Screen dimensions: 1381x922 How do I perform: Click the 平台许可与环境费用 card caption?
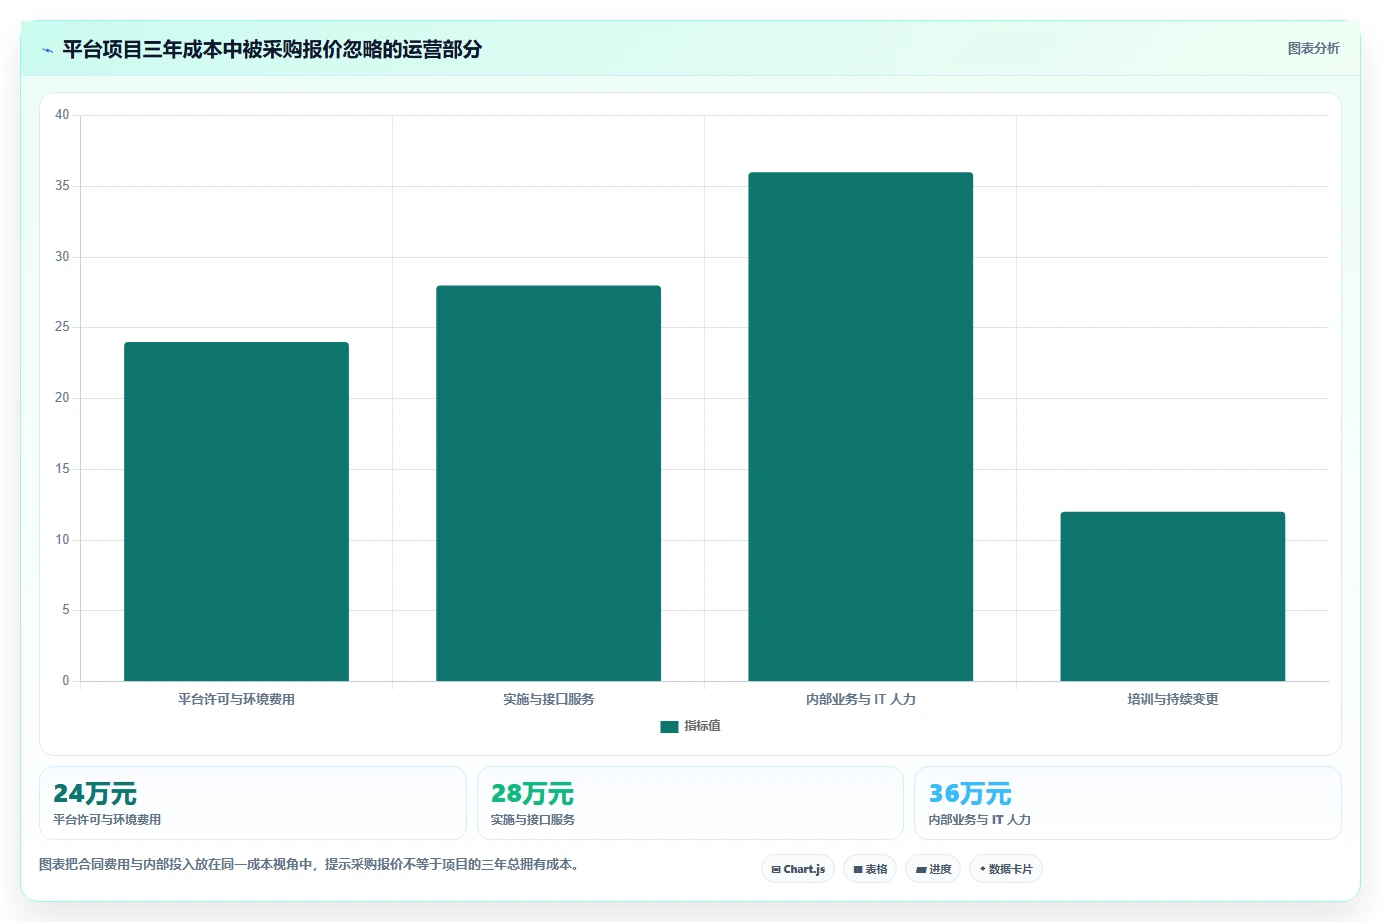107,819
